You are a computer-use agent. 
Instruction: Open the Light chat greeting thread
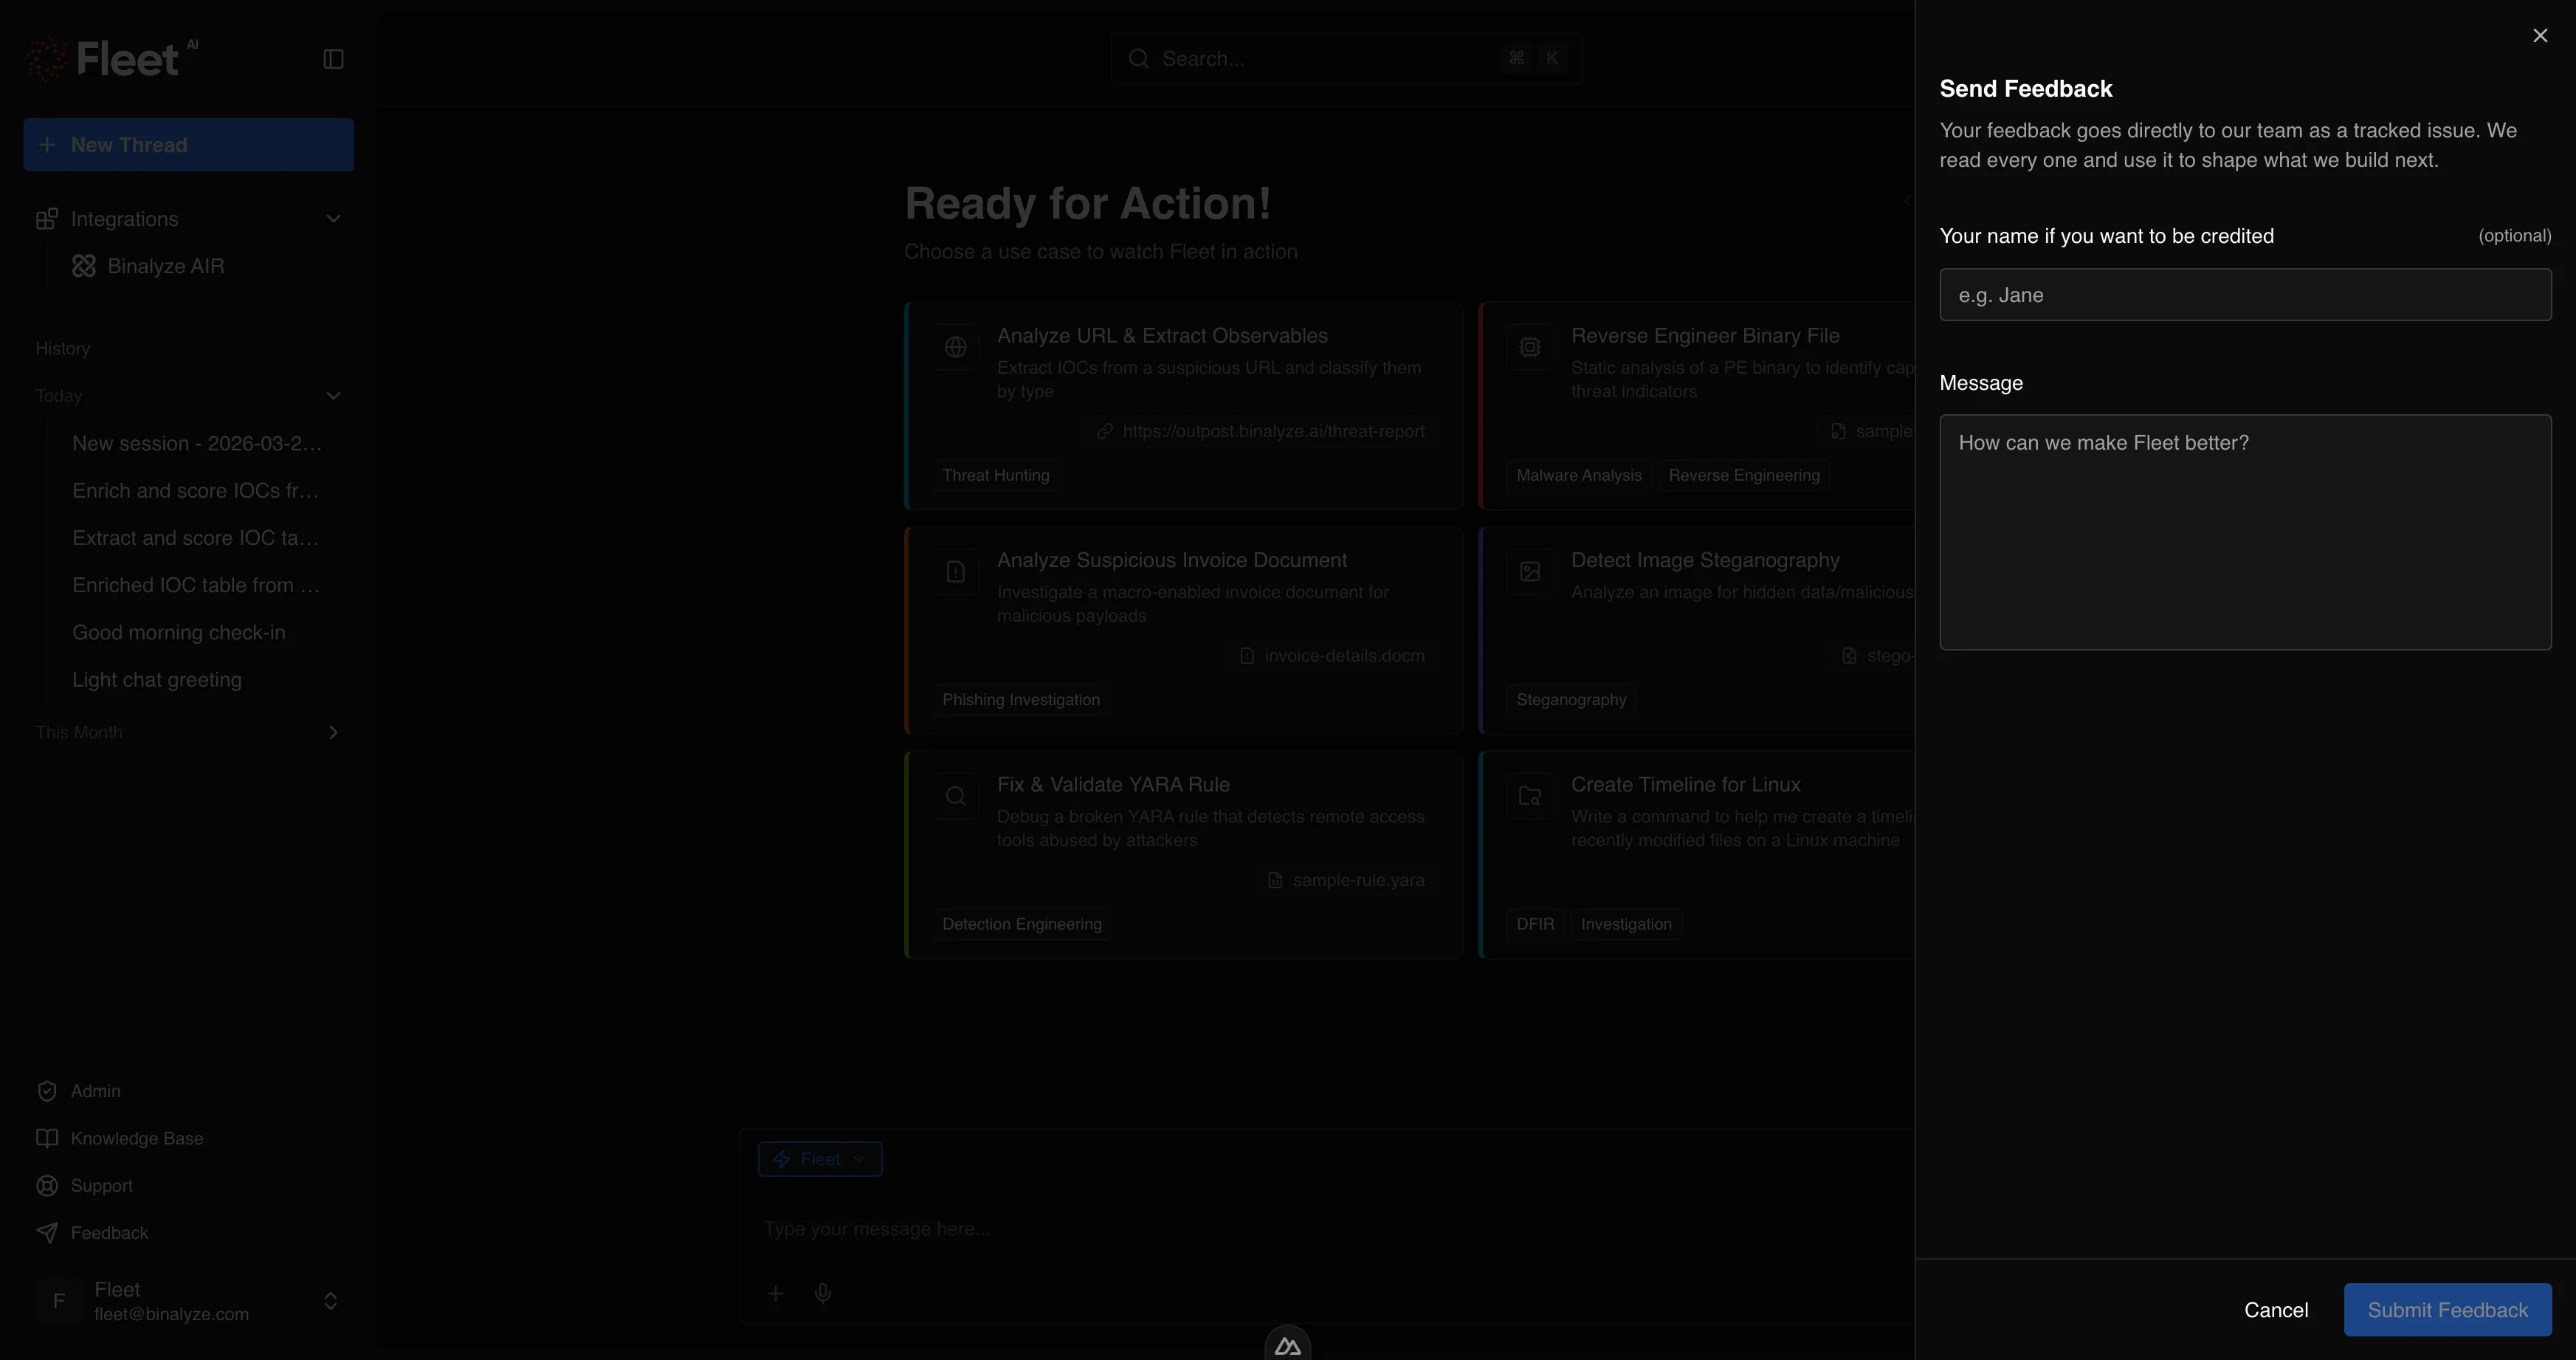click(x=157, y=679)
